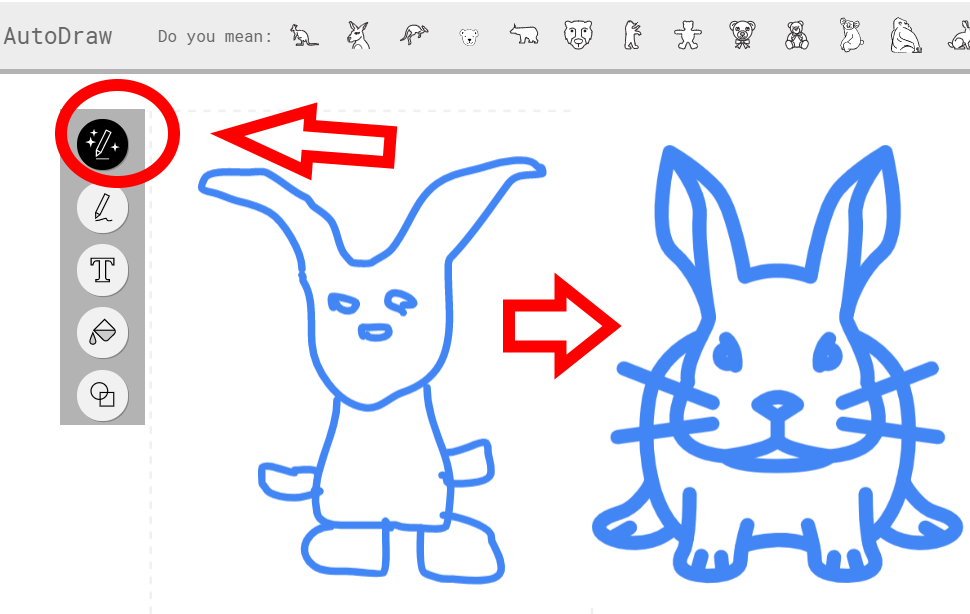Select the teddy bear with open arms

687,35
